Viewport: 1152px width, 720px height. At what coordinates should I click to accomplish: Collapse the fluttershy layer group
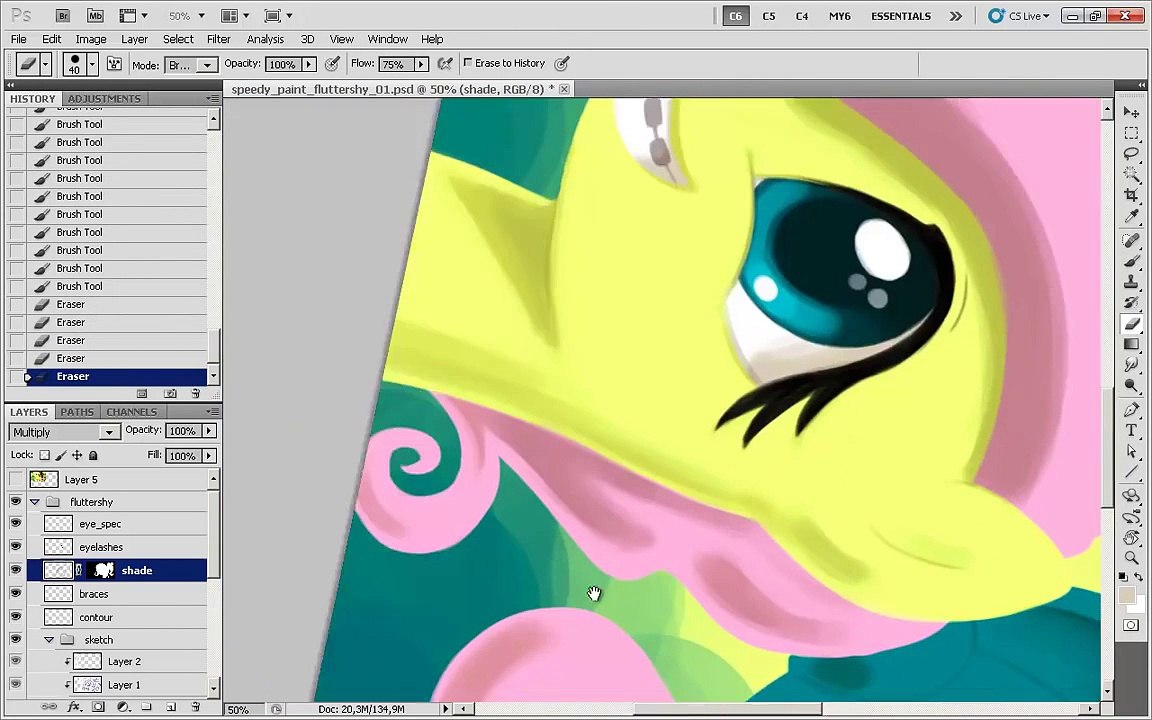[x=35, y=502]
